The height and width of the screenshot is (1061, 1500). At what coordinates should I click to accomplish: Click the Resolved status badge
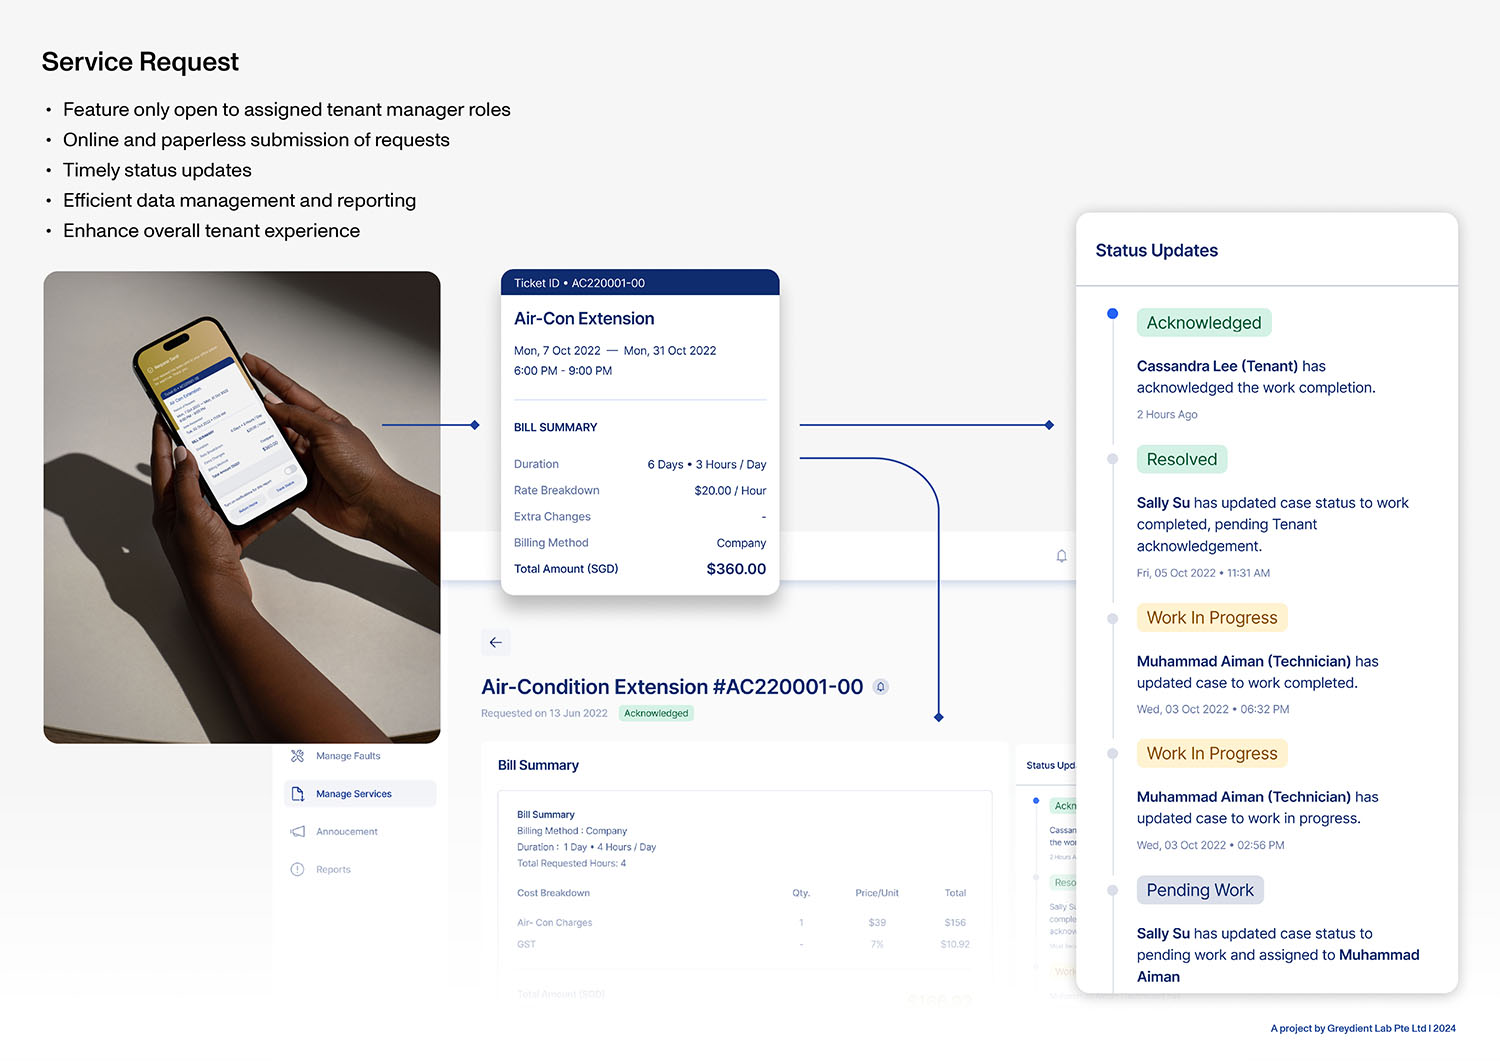pos(1181,460)
